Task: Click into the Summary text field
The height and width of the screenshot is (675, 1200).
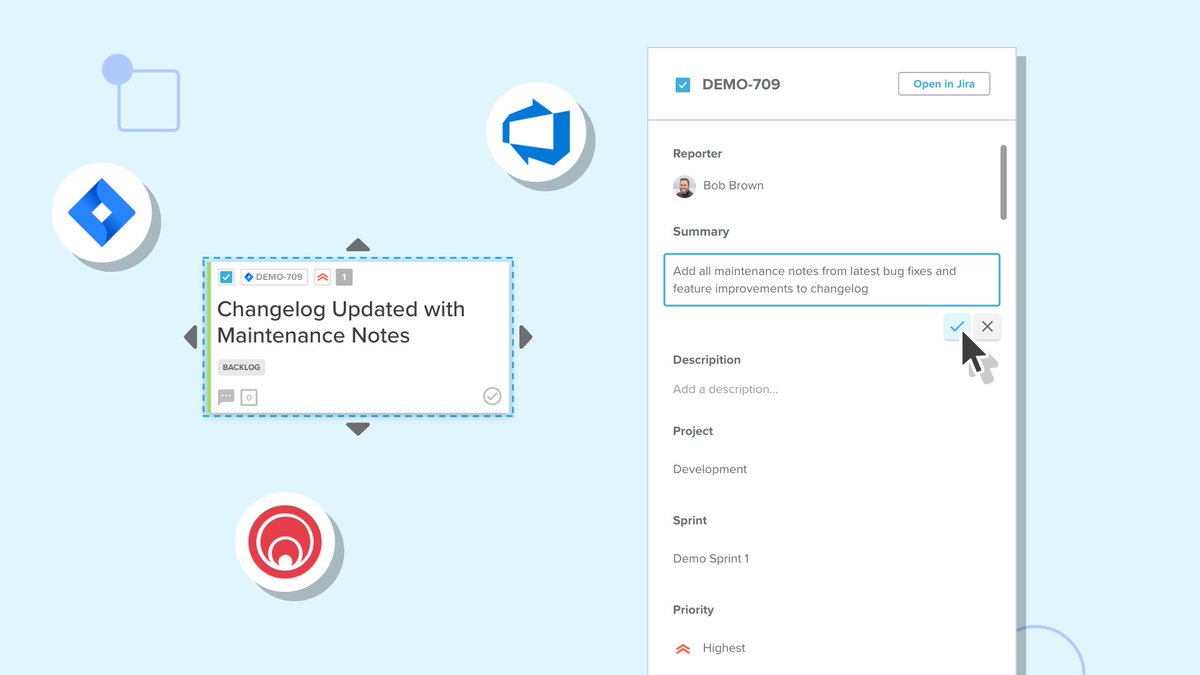Action: (832, 280)
